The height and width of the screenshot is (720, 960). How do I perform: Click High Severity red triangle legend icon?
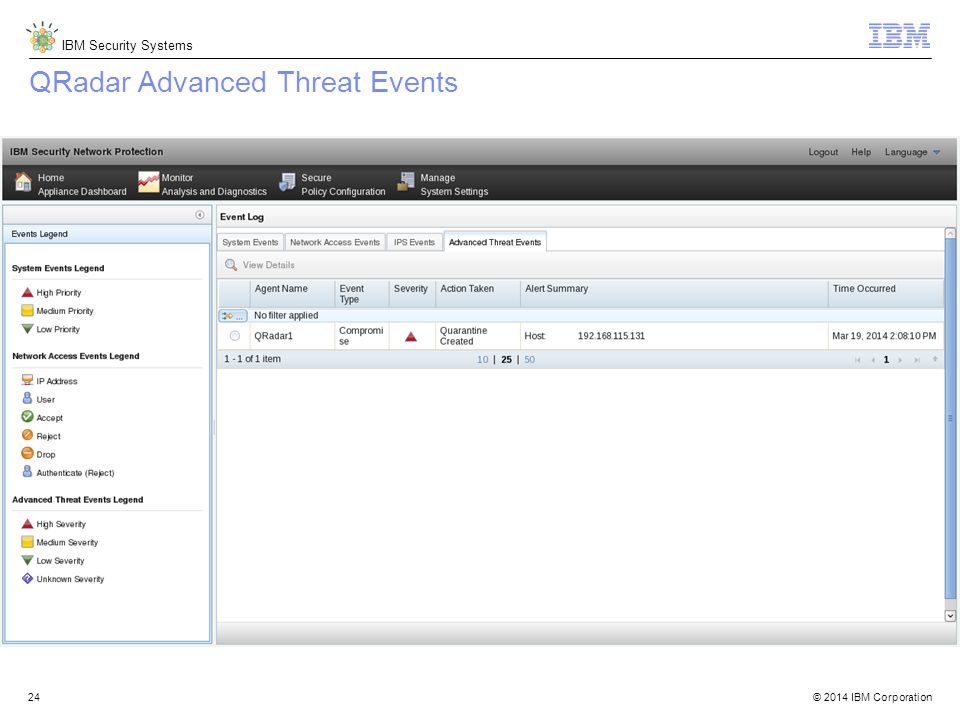coord(28,524)
